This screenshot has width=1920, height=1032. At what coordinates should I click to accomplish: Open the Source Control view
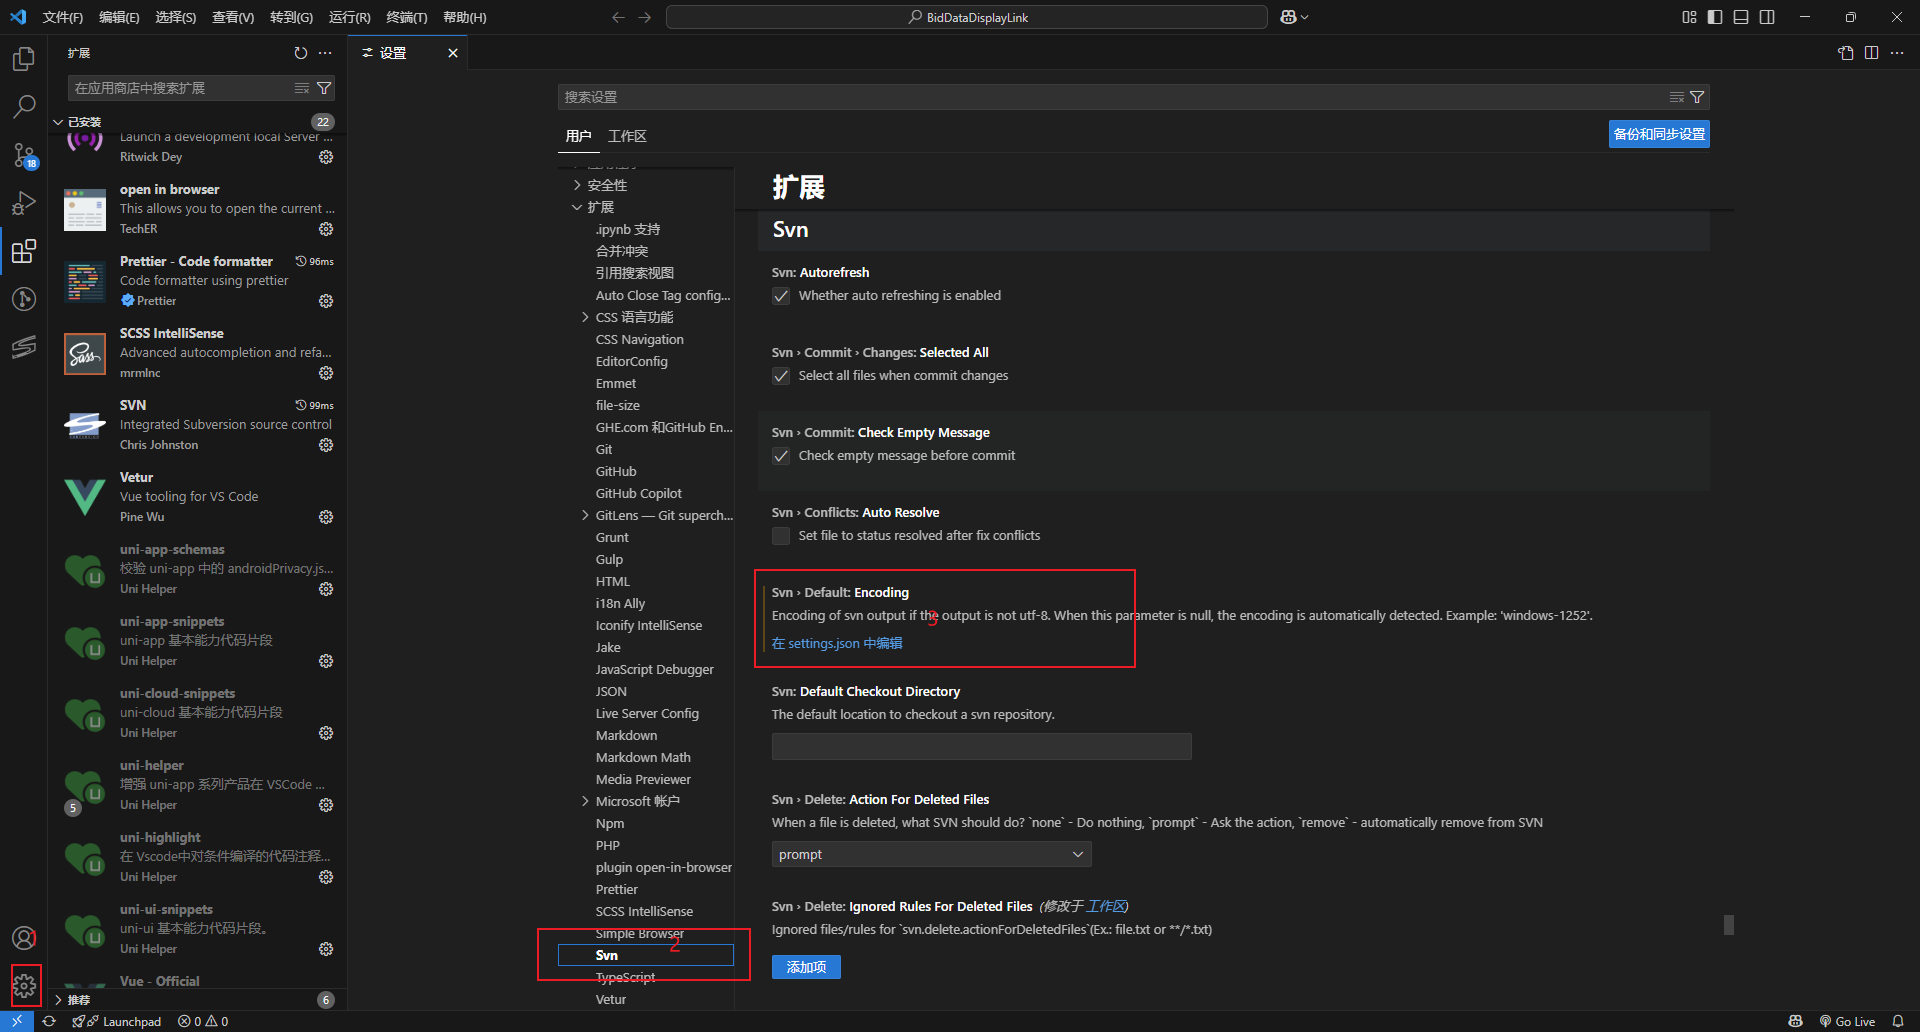pos(24,155)
